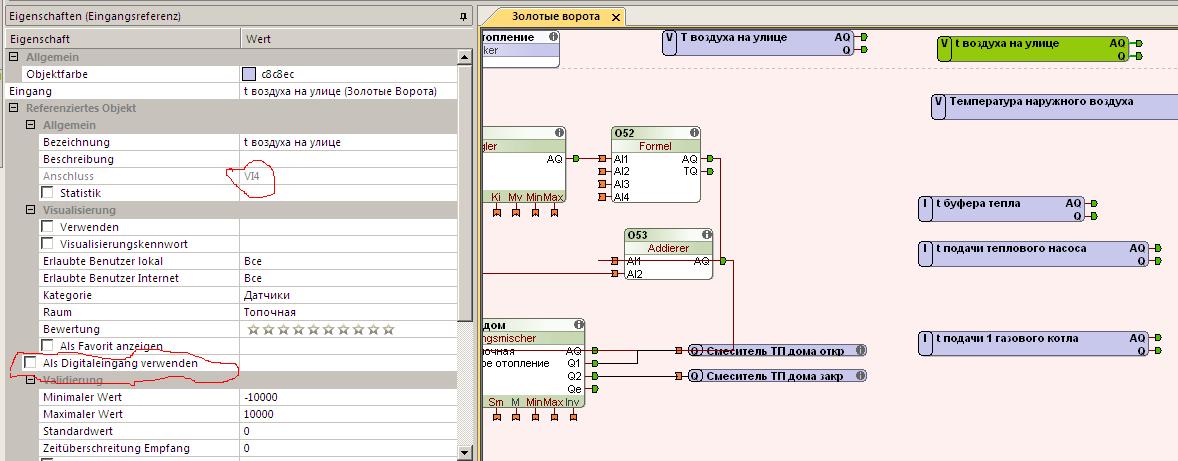Click the info icon on Addierer block O53
Viewport: 1178px width, 461px height.
click(x=705, y=235)
